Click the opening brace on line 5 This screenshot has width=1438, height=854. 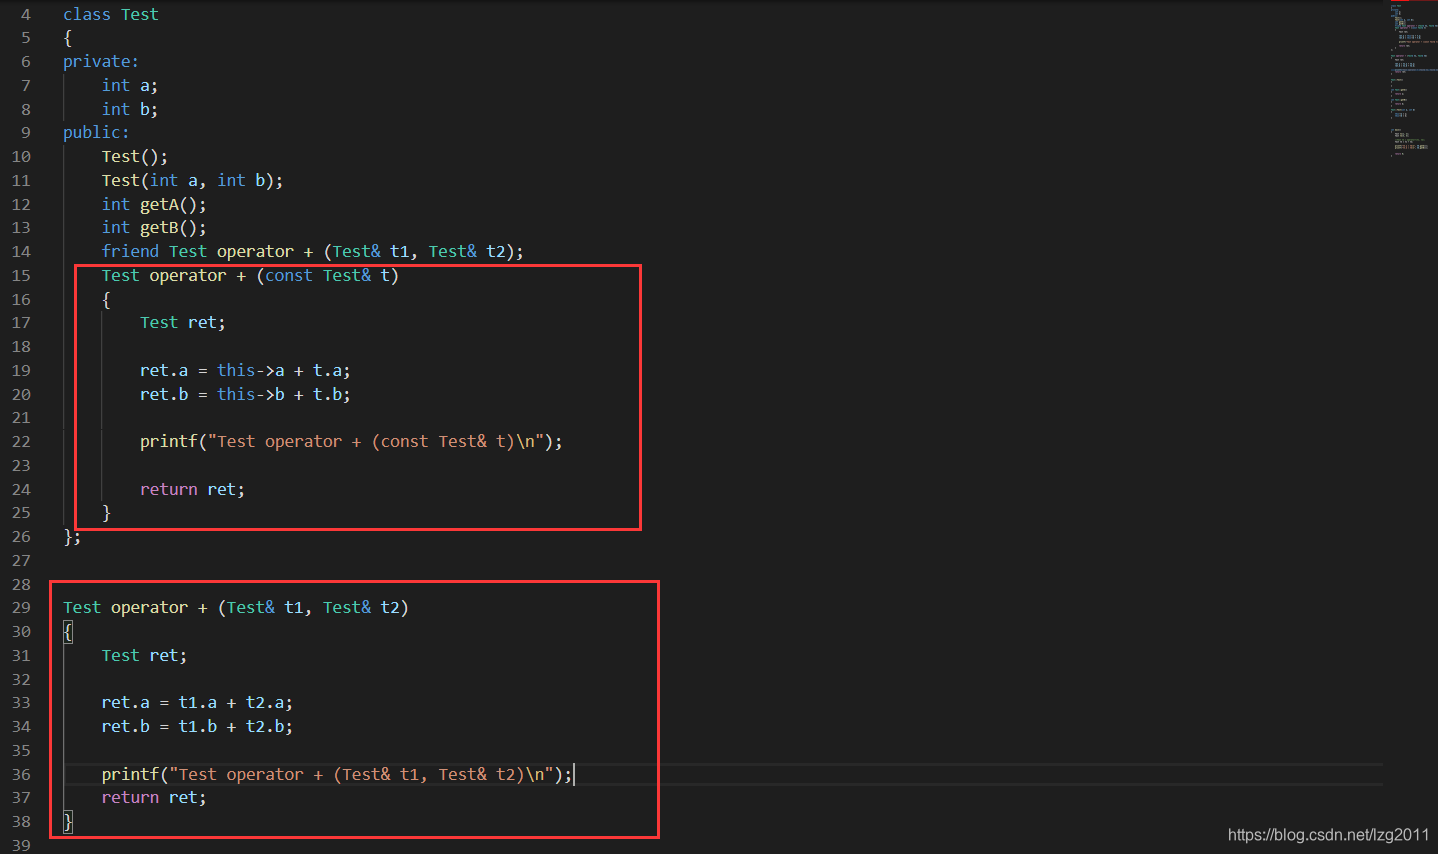click(68, 38)
